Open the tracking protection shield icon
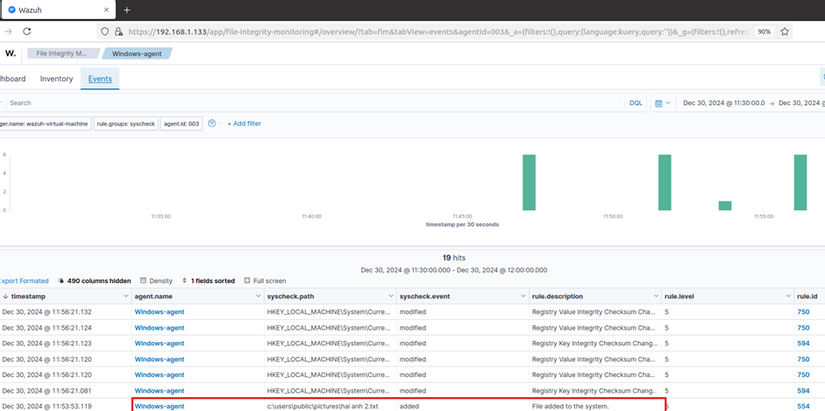 click(105, 32)
